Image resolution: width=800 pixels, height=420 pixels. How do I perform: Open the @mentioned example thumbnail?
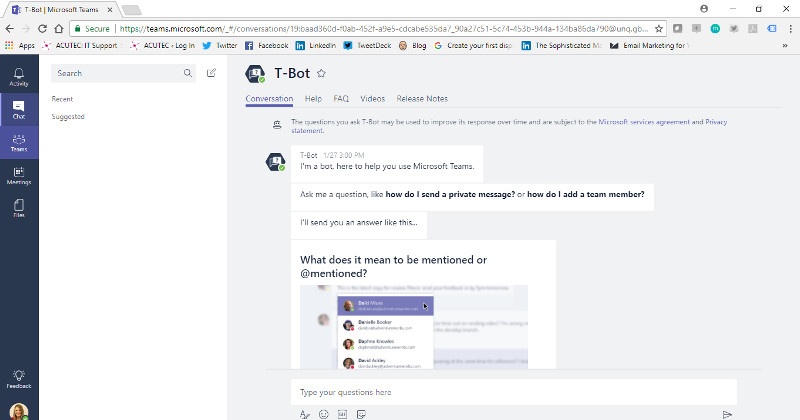pyautogui.click(x=414, y=327)
